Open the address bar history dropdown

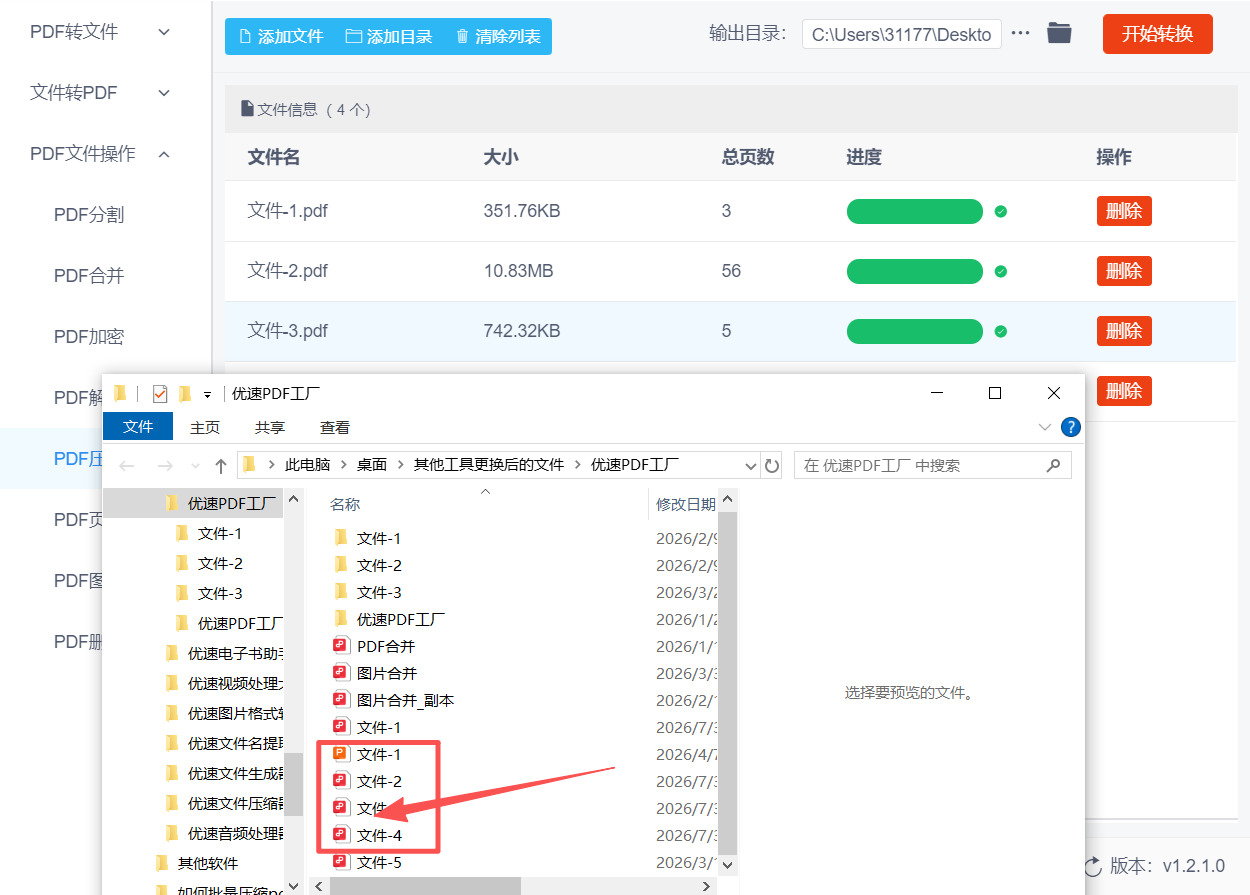[x=751, y=466]
